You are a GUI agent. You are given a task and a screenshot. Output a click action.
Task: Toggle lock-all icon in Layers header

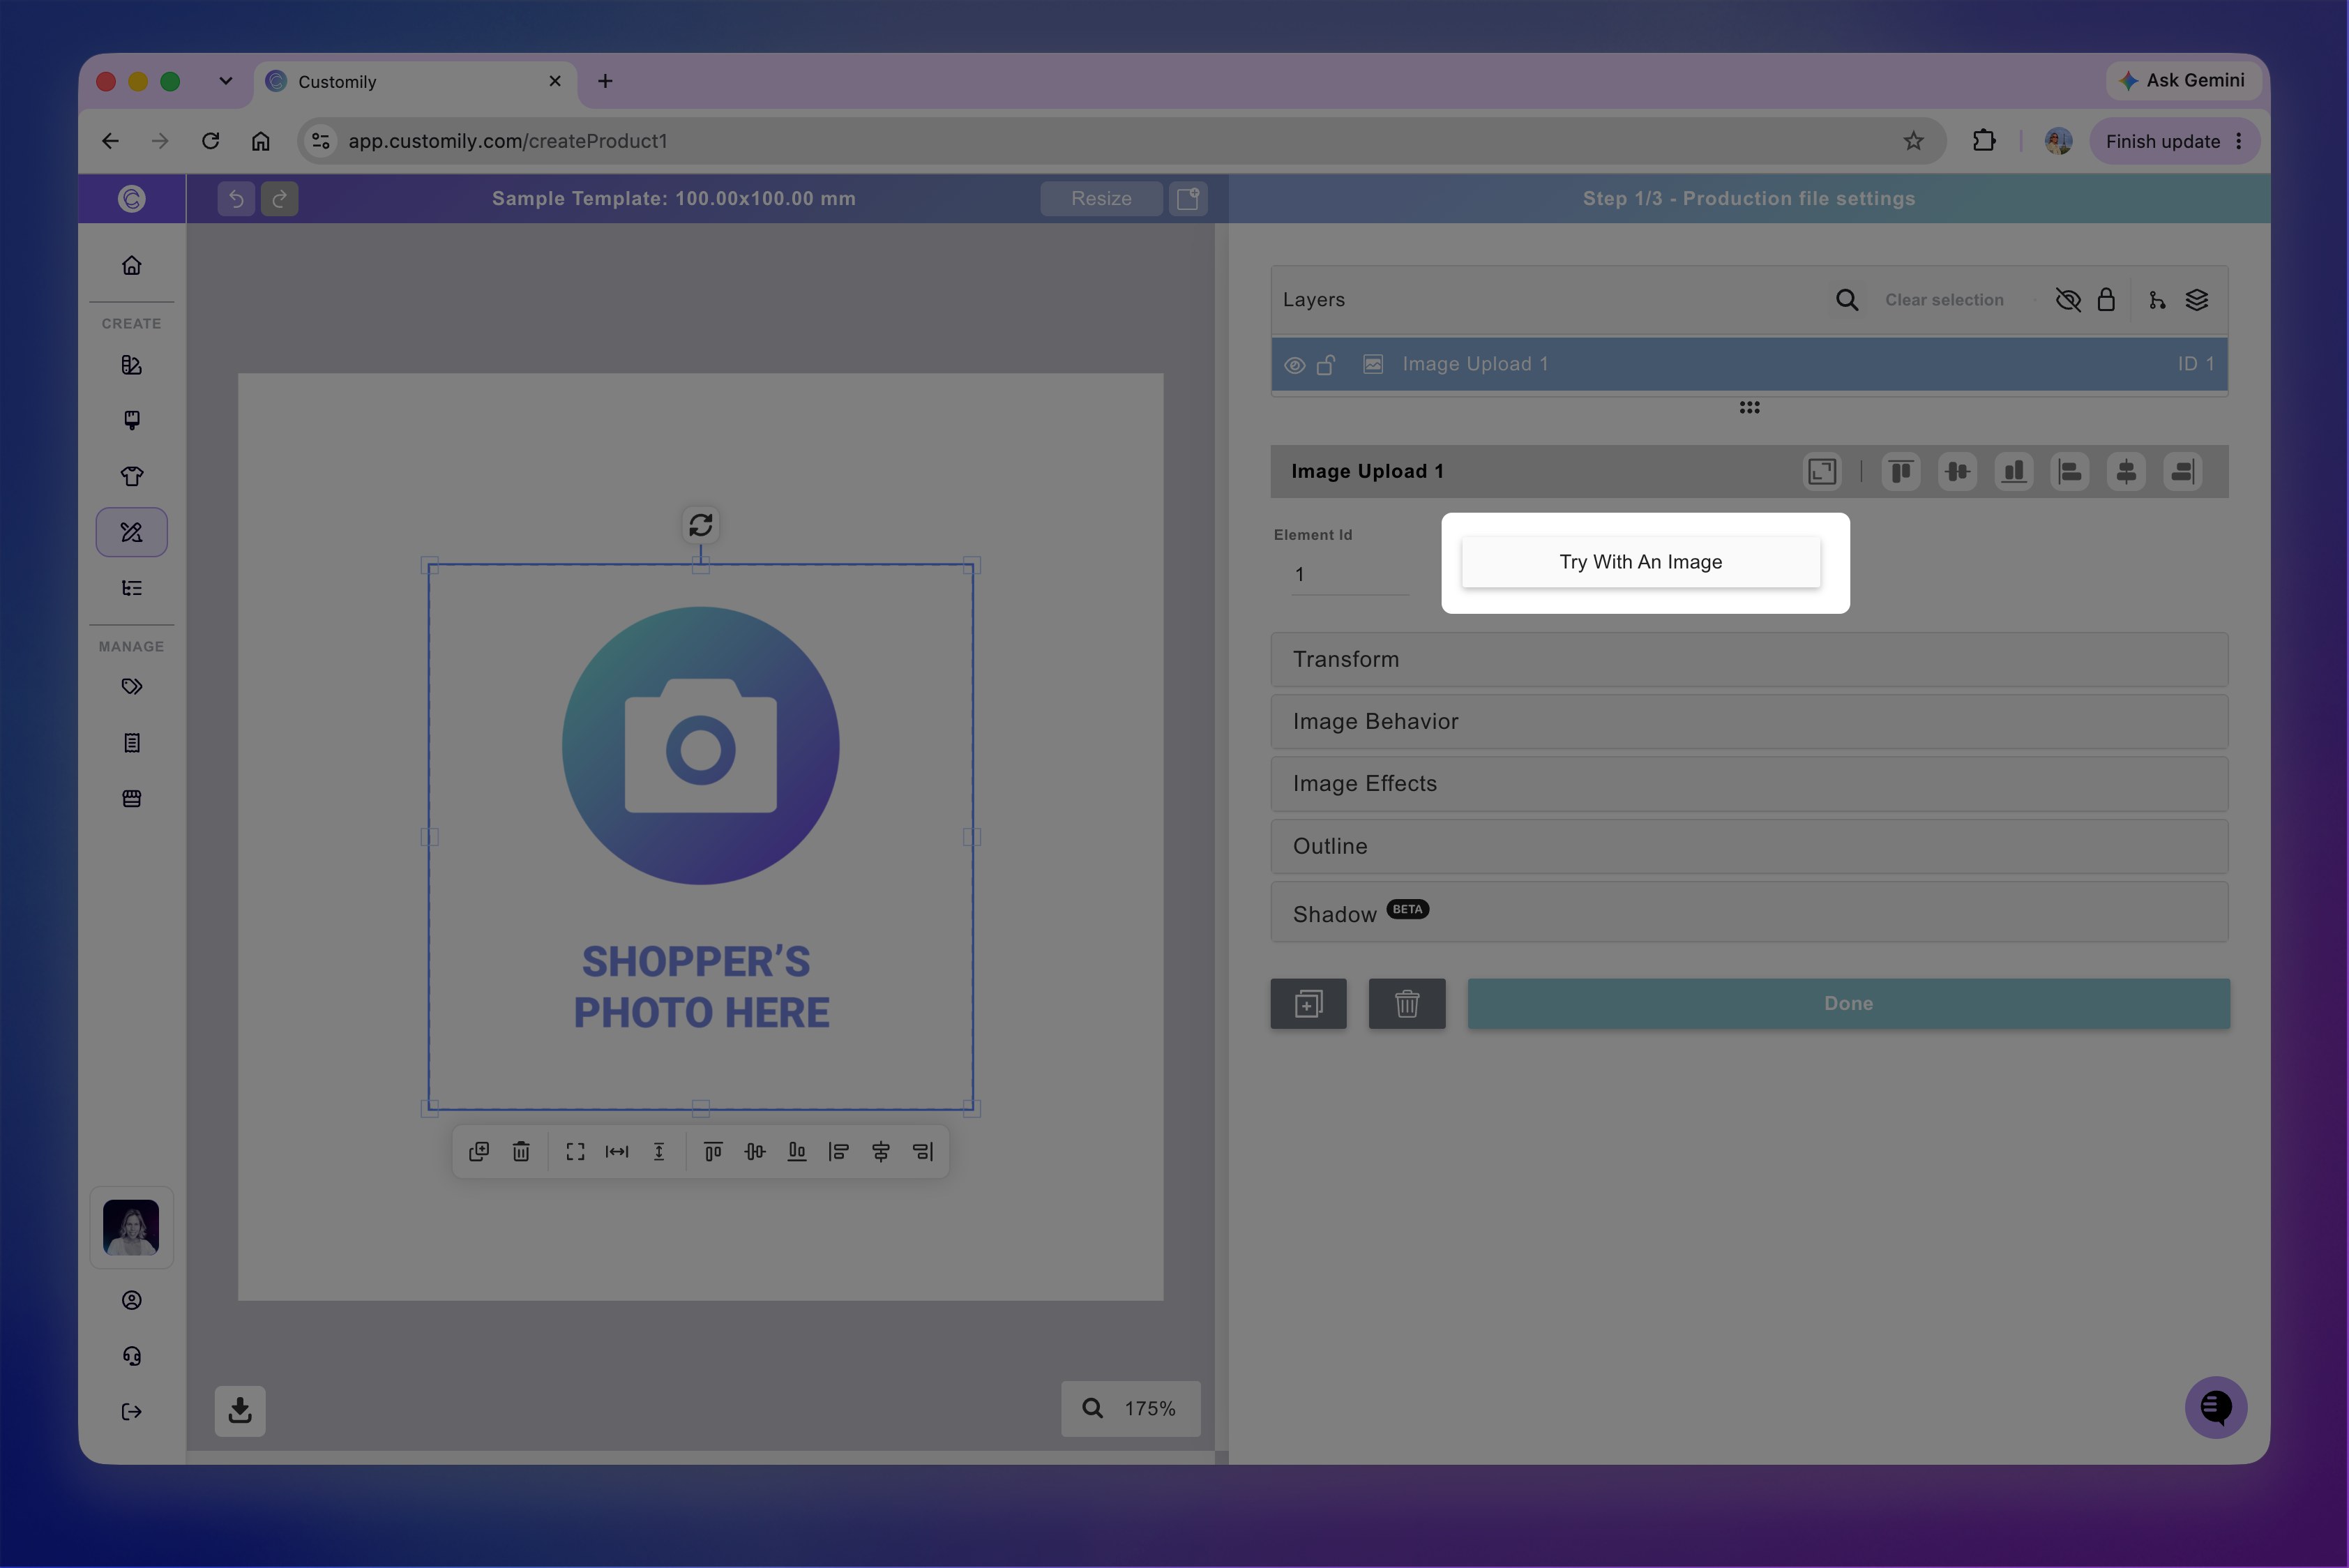(x=2106, y=300)
